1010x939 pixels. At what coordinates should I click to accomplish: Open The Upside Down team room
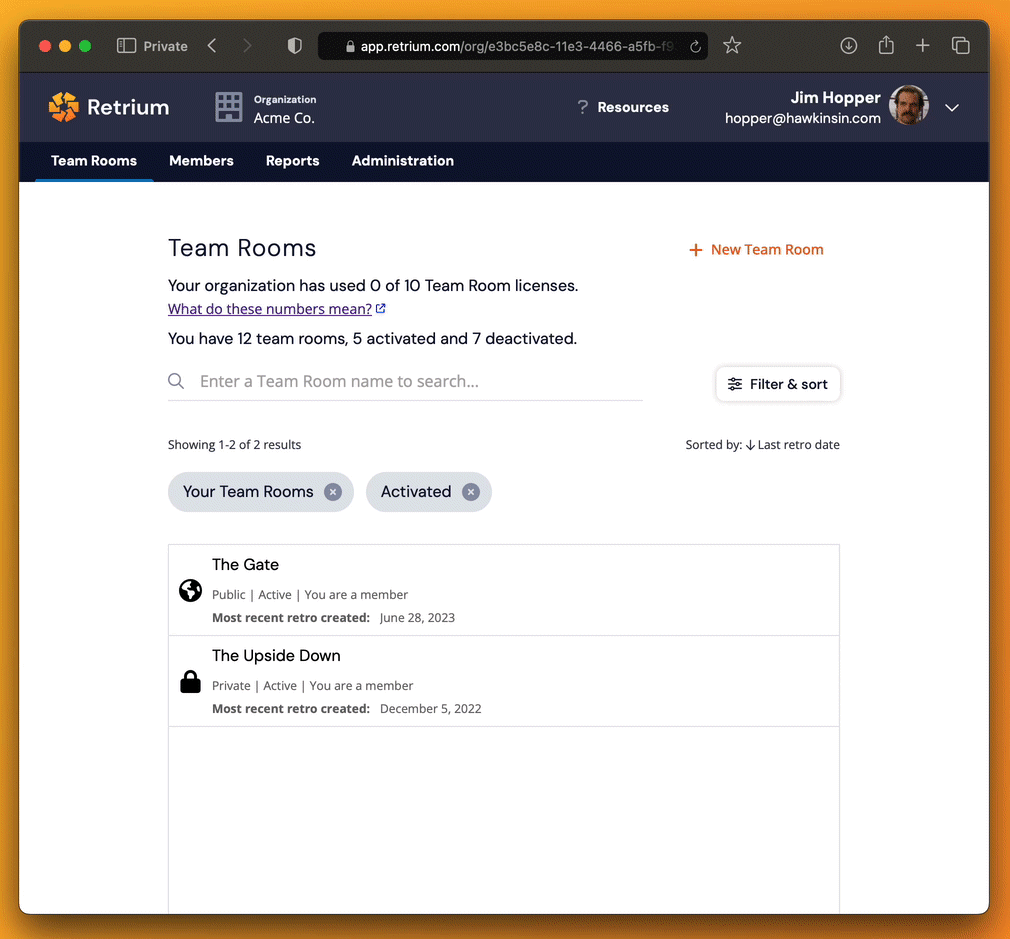[x=276, y=656]
